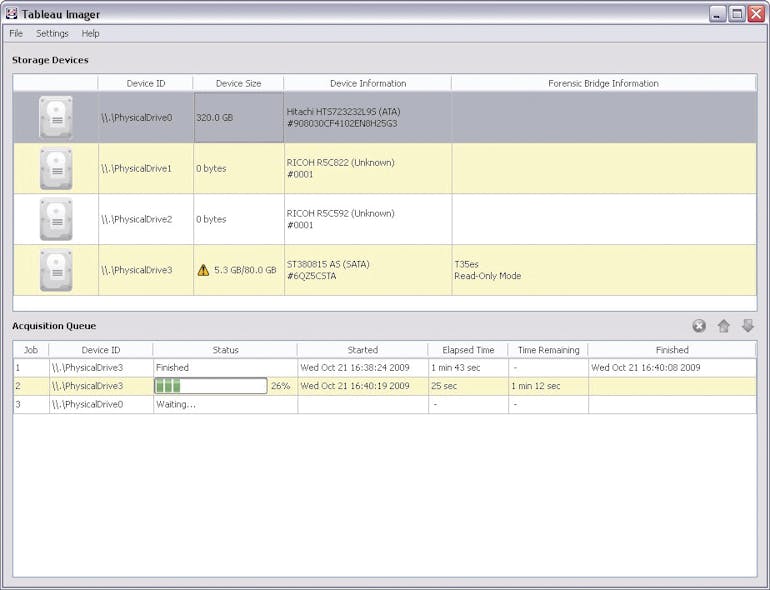Click the Forensic Bridge Information column header

603,83
